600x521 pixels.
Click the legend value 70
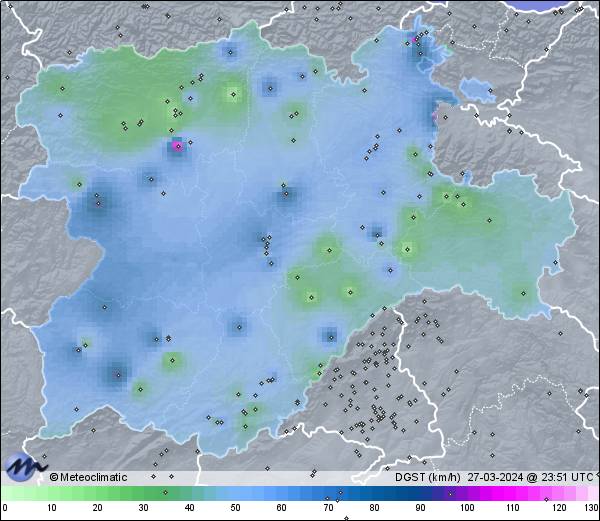(328, 508)
